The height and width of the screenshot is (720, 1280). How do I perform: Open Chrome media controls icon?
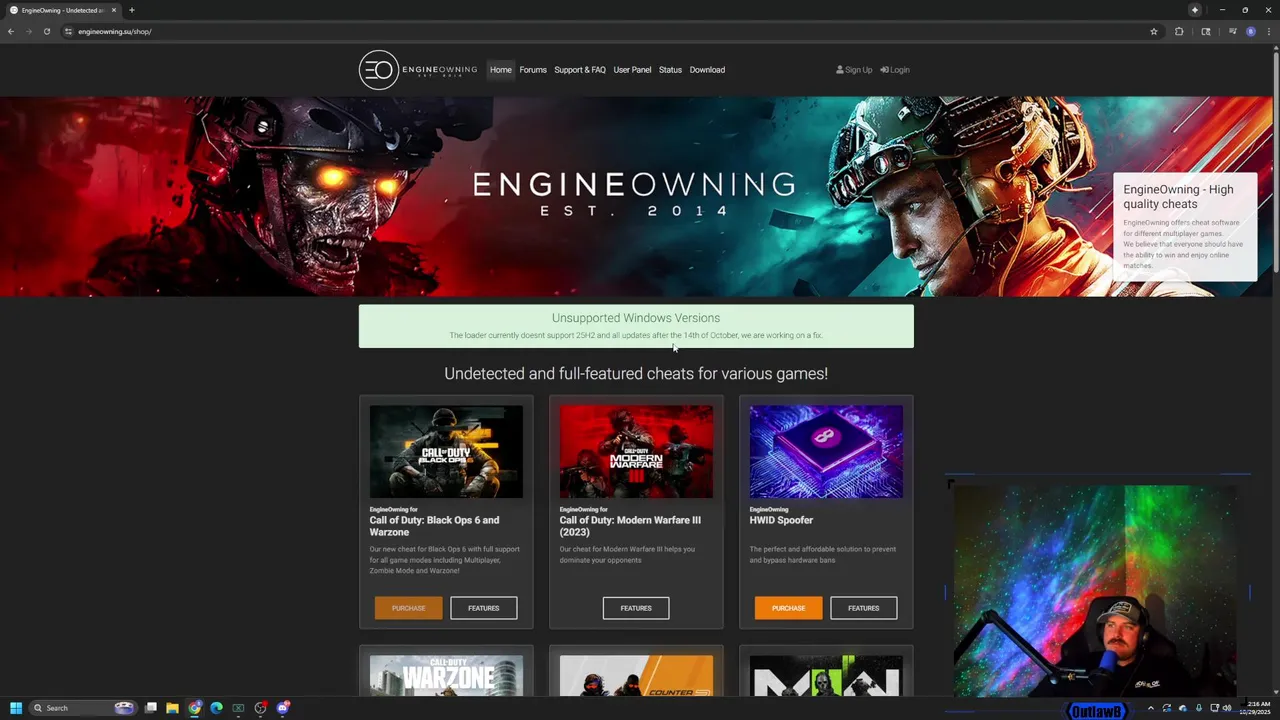[1233, 31]
